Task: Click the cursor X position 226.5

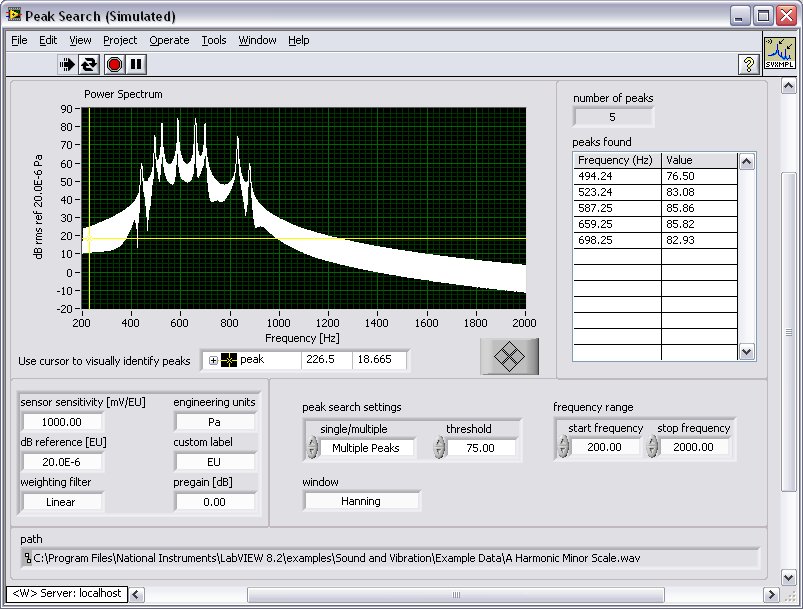Action: (x=326, y=360)
